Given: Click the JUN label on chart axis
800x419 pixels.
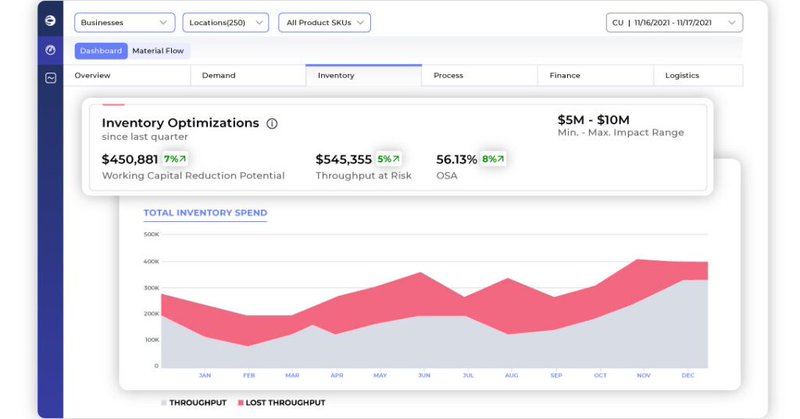Looking at the screenshot, I should (x=424, y=375).
